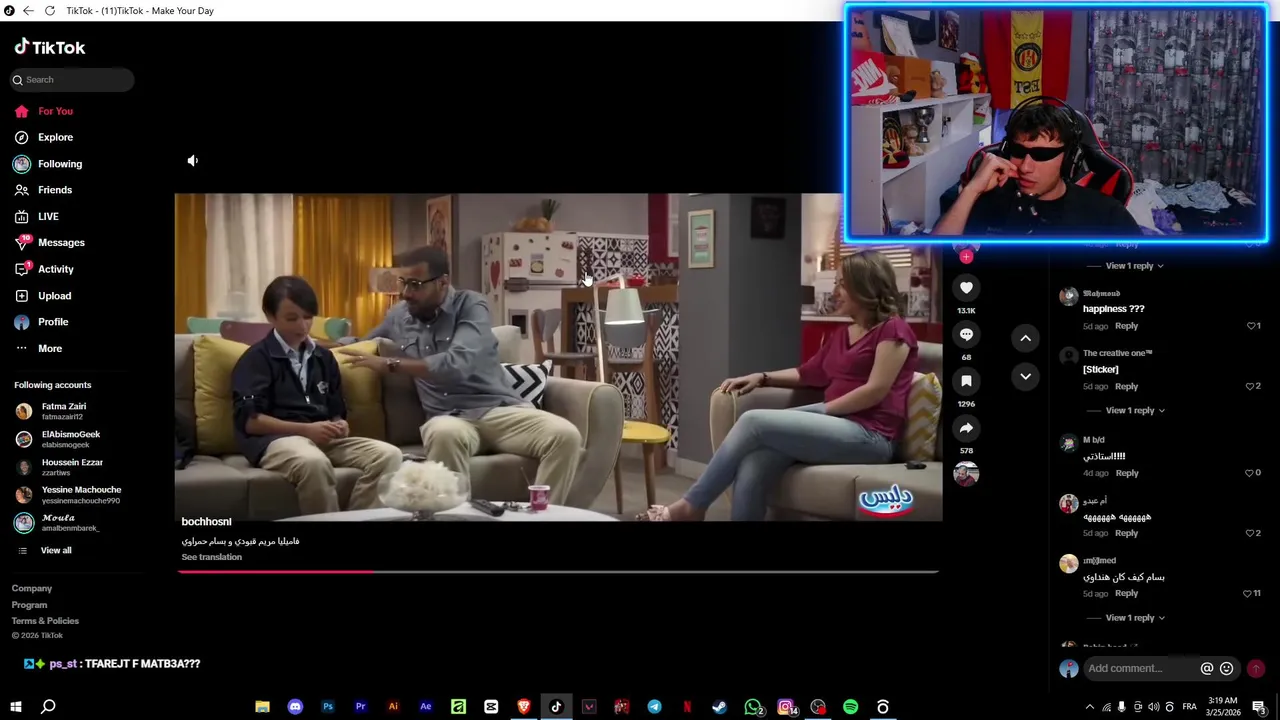Show hidden system tray icons chevron

(1090, 707)
